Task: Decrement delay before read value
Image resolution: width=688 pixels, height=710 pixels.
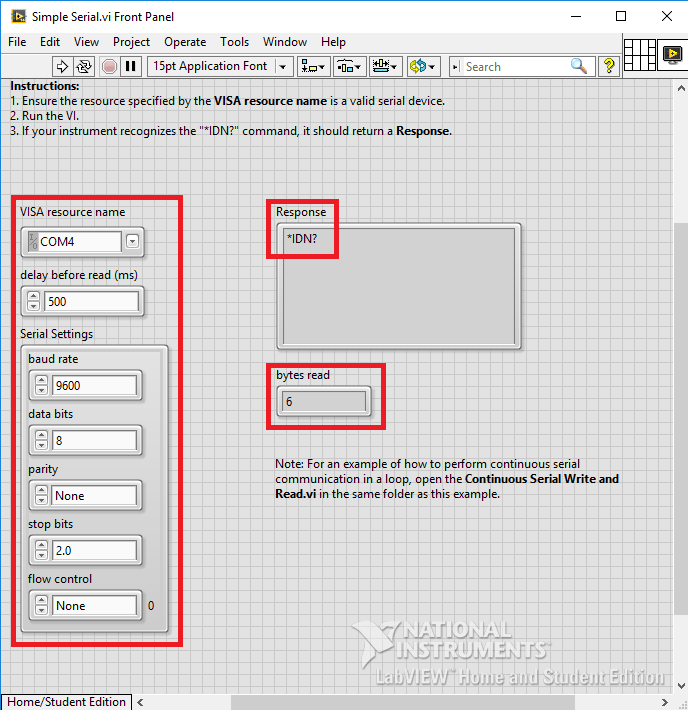Action: (33, 307)
